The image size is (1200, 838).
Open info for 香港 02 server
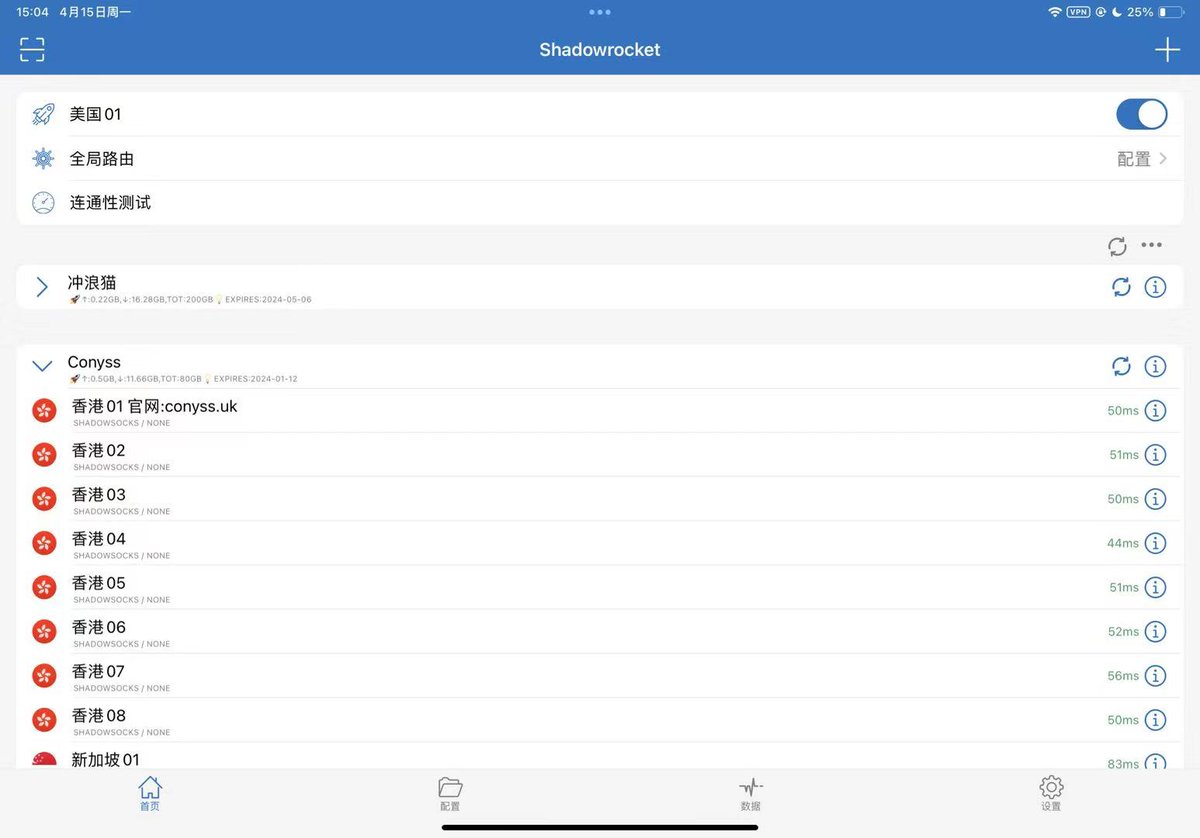(1155, 455)
